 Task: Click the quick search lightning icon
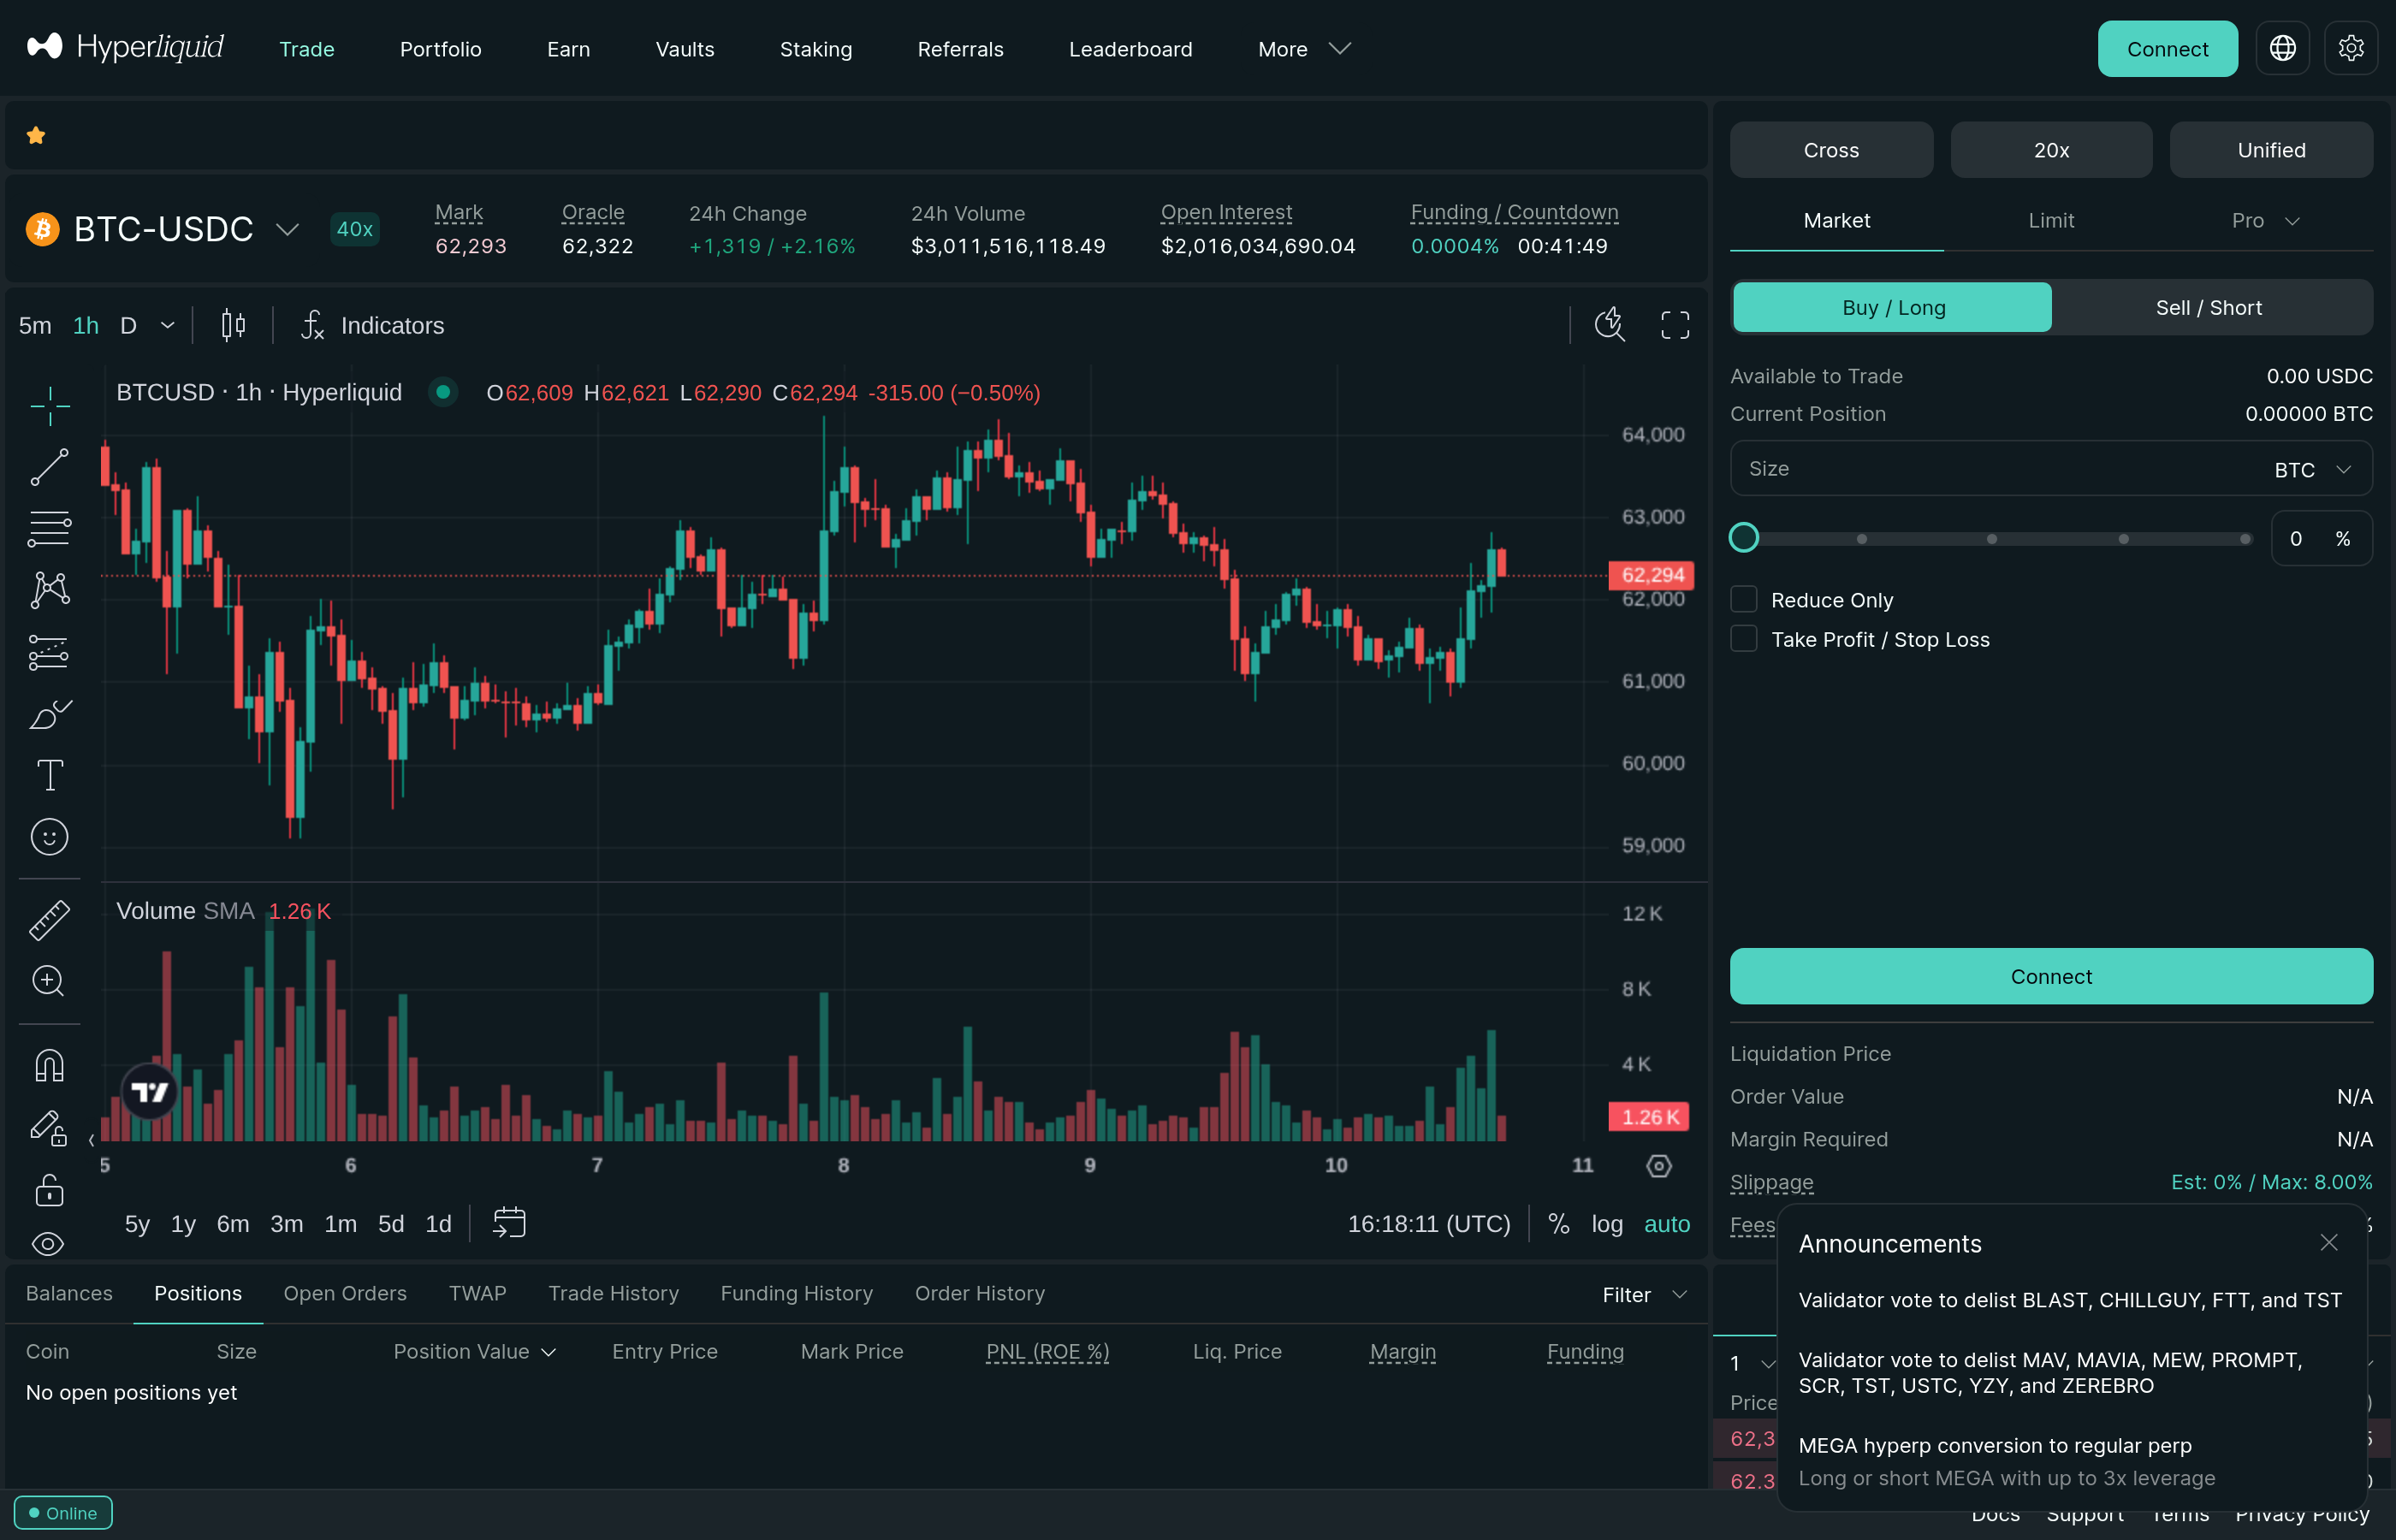(1609, 324)
